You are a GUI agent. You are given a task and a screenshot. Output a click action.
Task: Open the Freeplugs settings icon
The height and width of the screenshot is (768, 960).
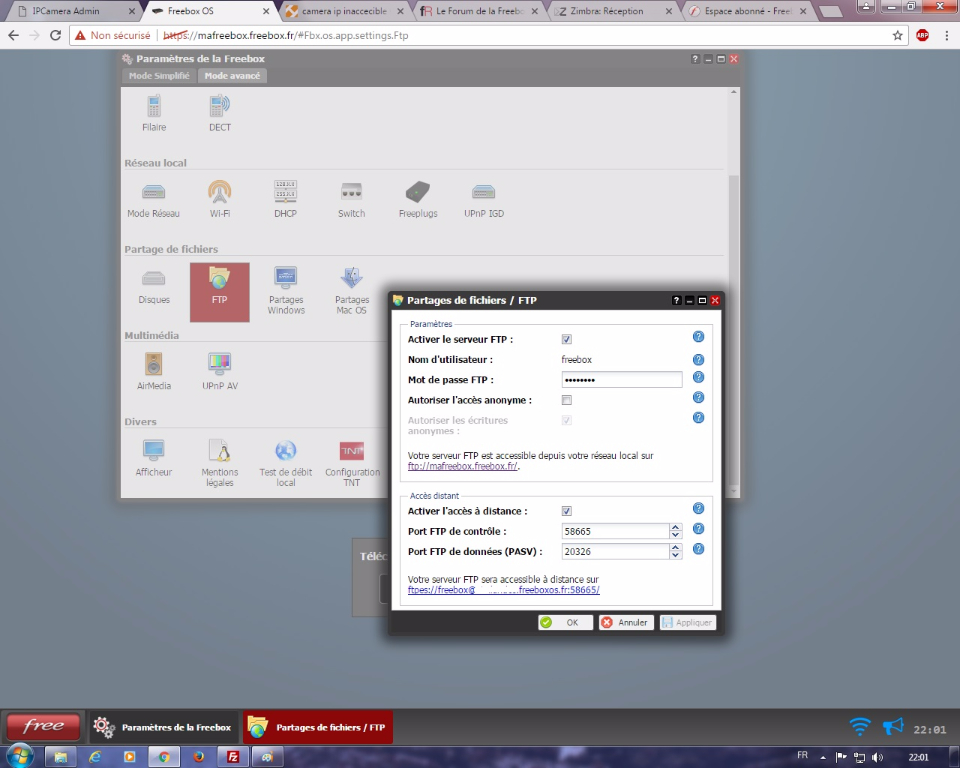418,200
